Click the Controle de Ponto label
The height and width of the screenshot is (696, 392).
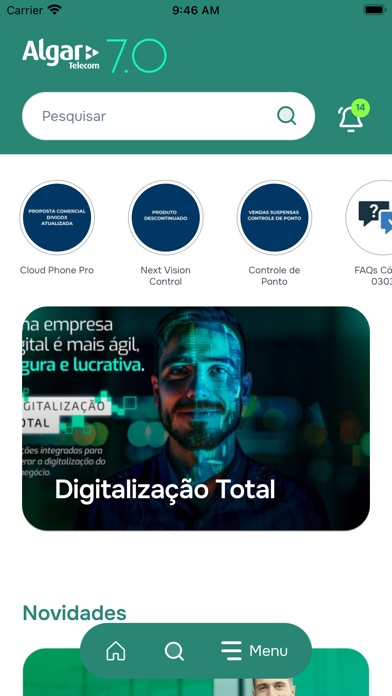pos(274,276)
